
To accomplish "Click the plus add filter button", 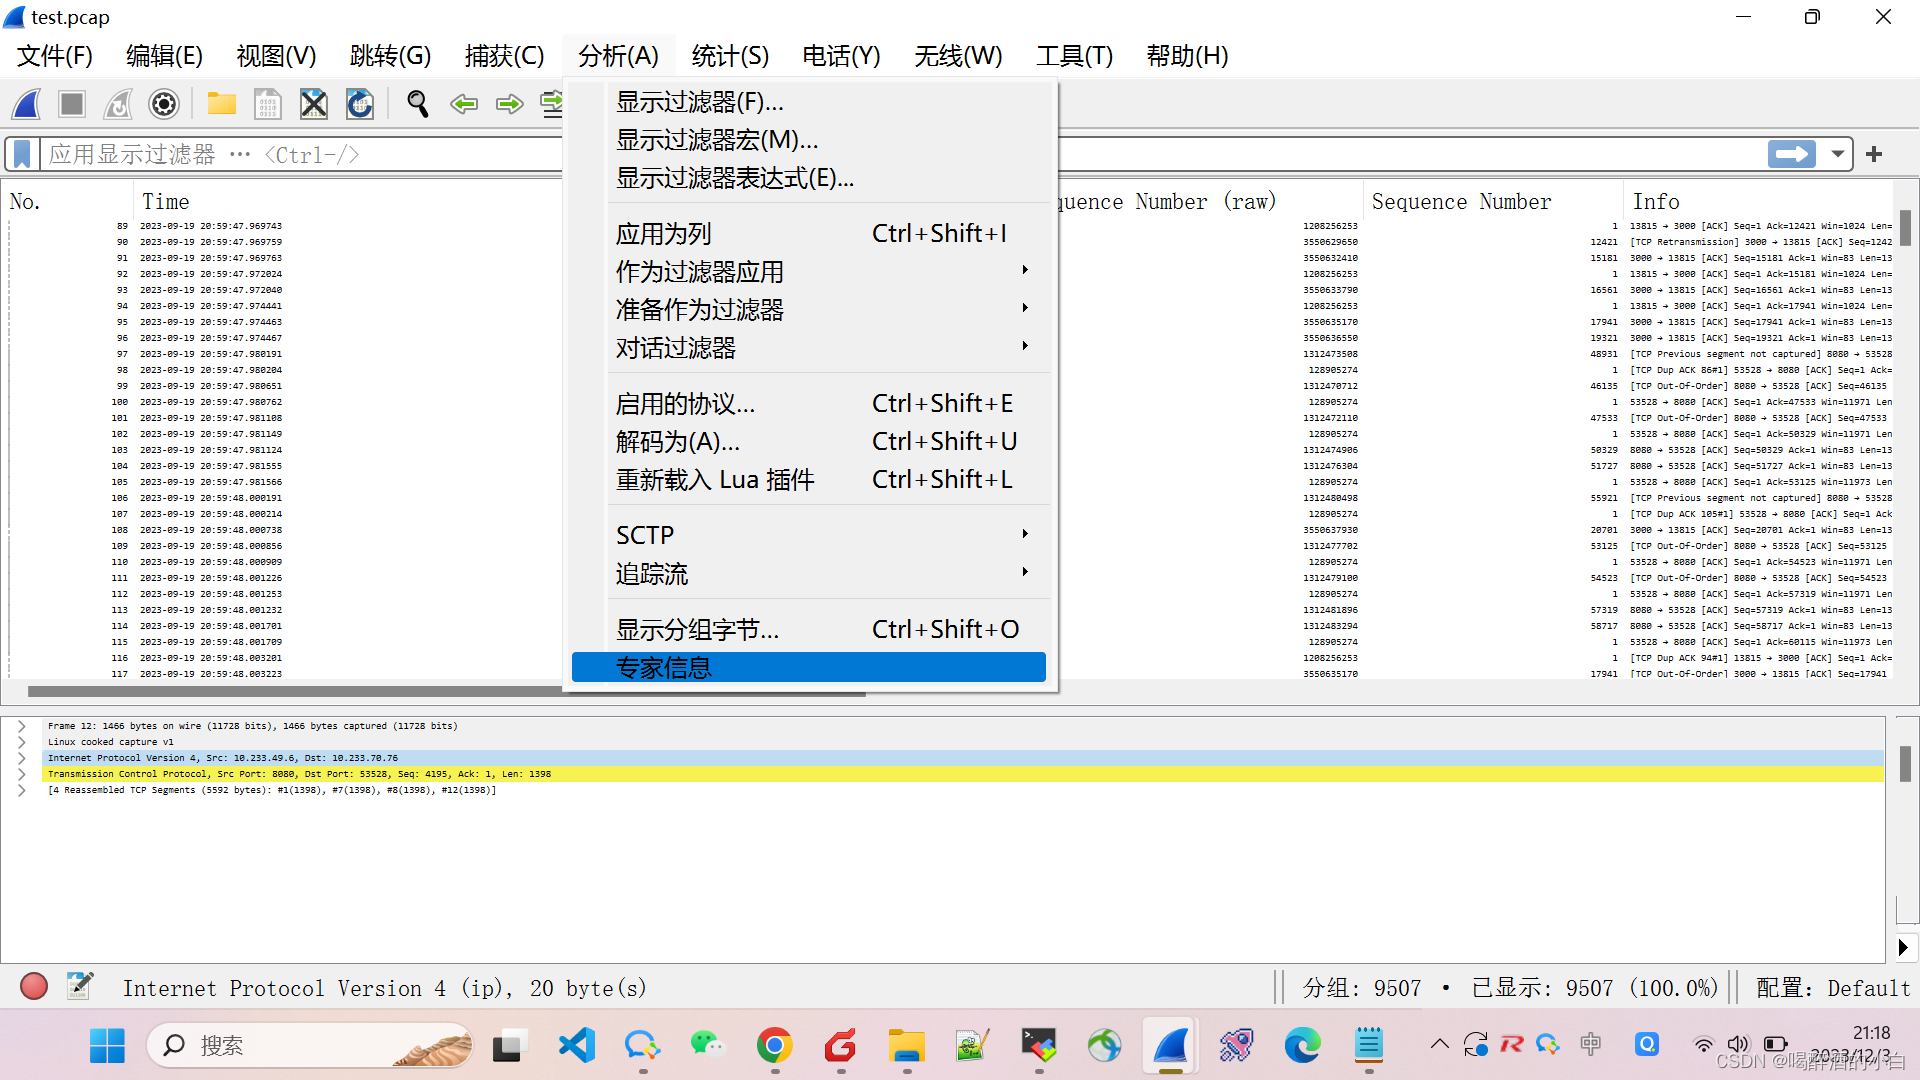I will coord(1874,154).
